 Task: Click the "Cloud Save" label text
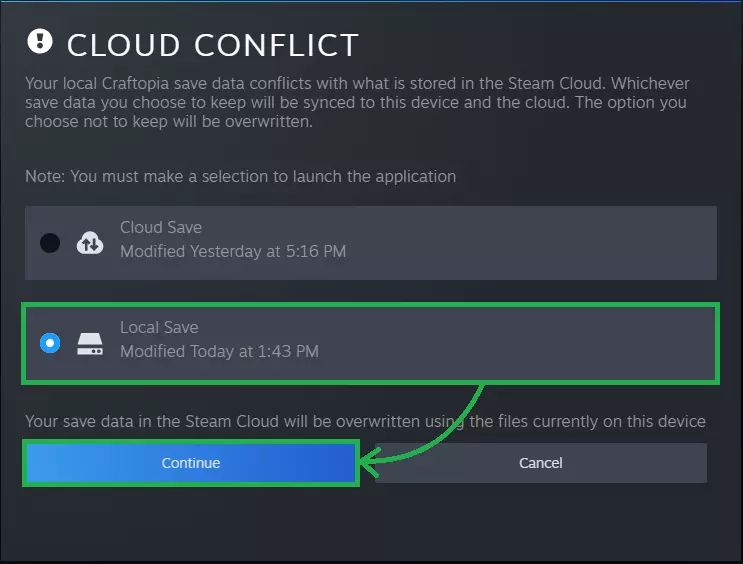pos(160,227)
